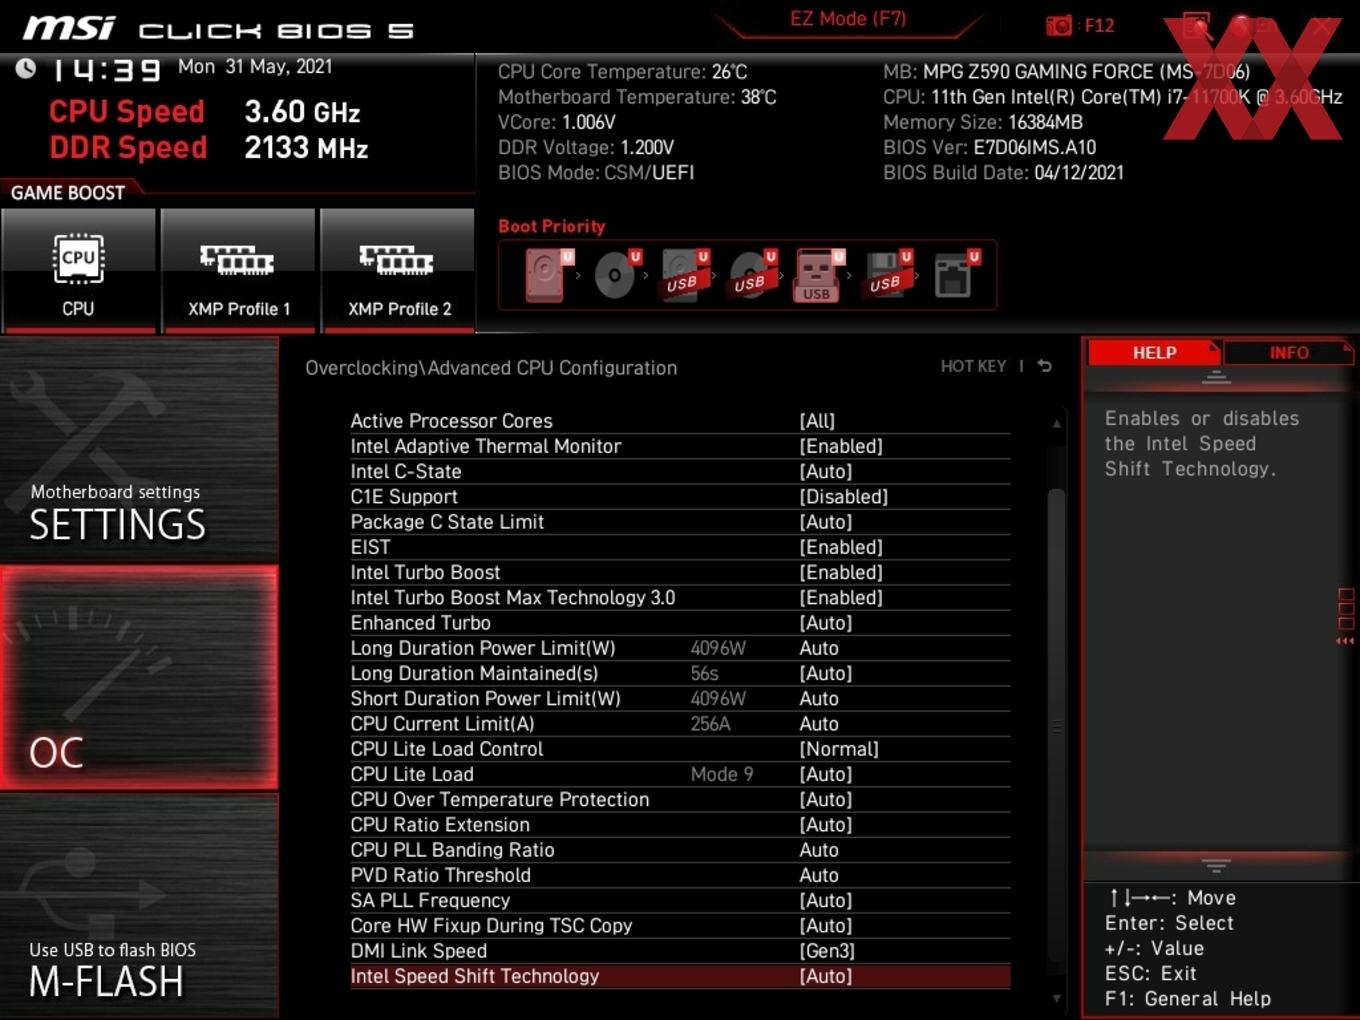Open CPU Lite Load [Auto] dropdown
The width and height of the screenshot is (1360, 1020).
pyautogui.click(x=826, y=774)
